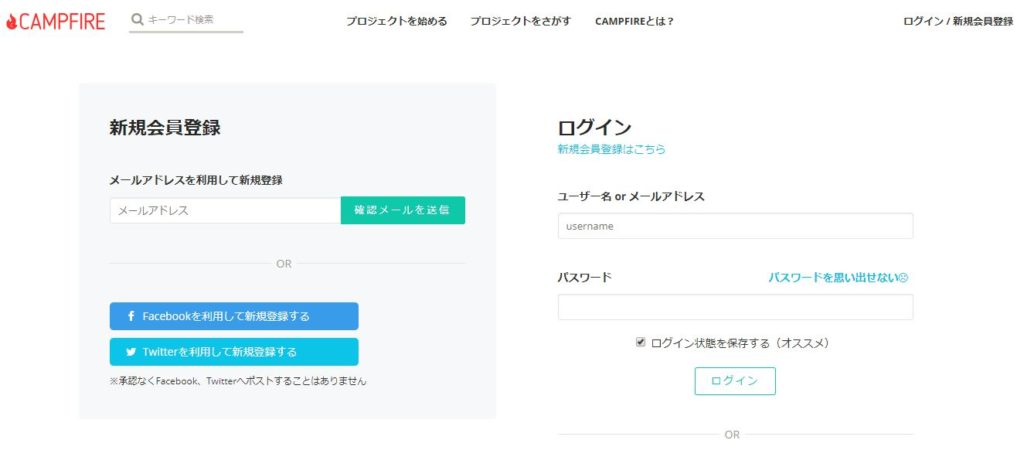Register using the Twitter button
This screenshot has width=1024, height=457.
pos(234,352)
